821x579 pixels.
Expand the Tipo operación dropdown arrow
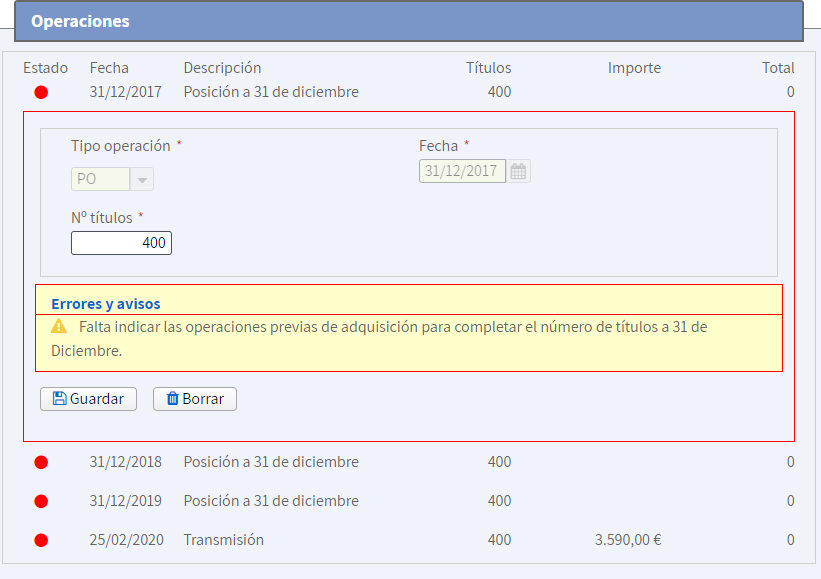142,180
